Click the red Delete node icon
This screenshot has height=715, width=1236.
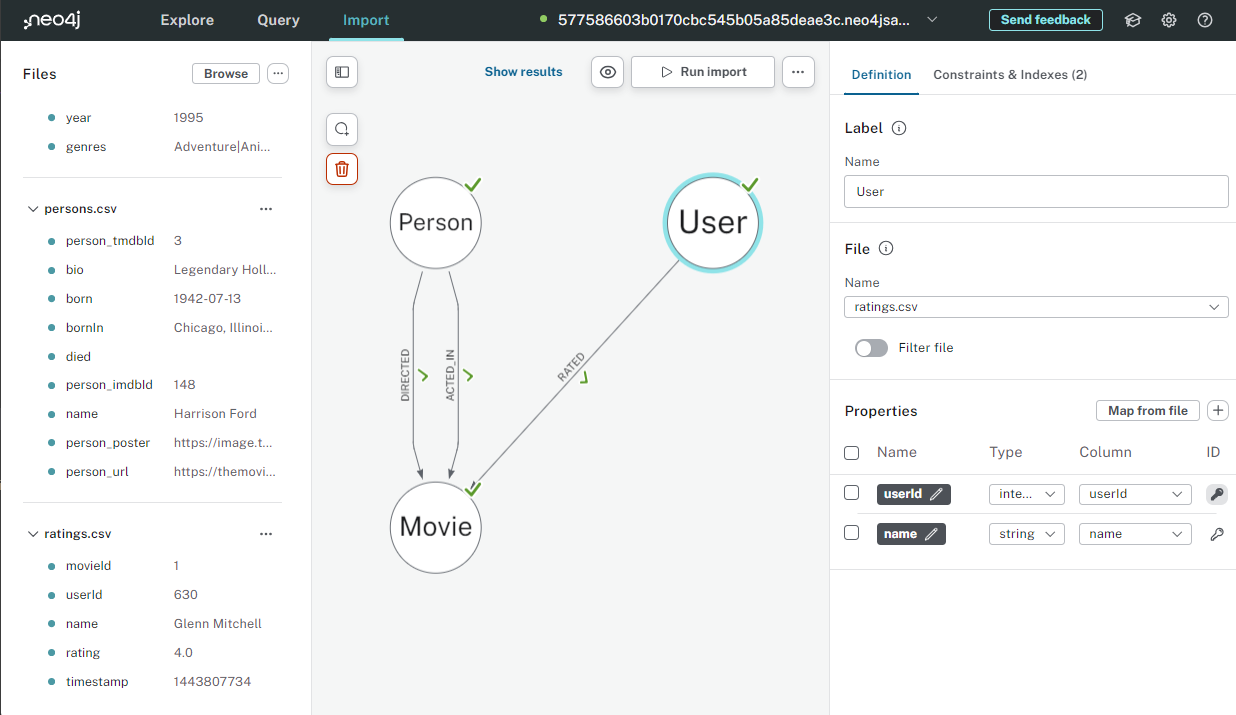[341, 169]
